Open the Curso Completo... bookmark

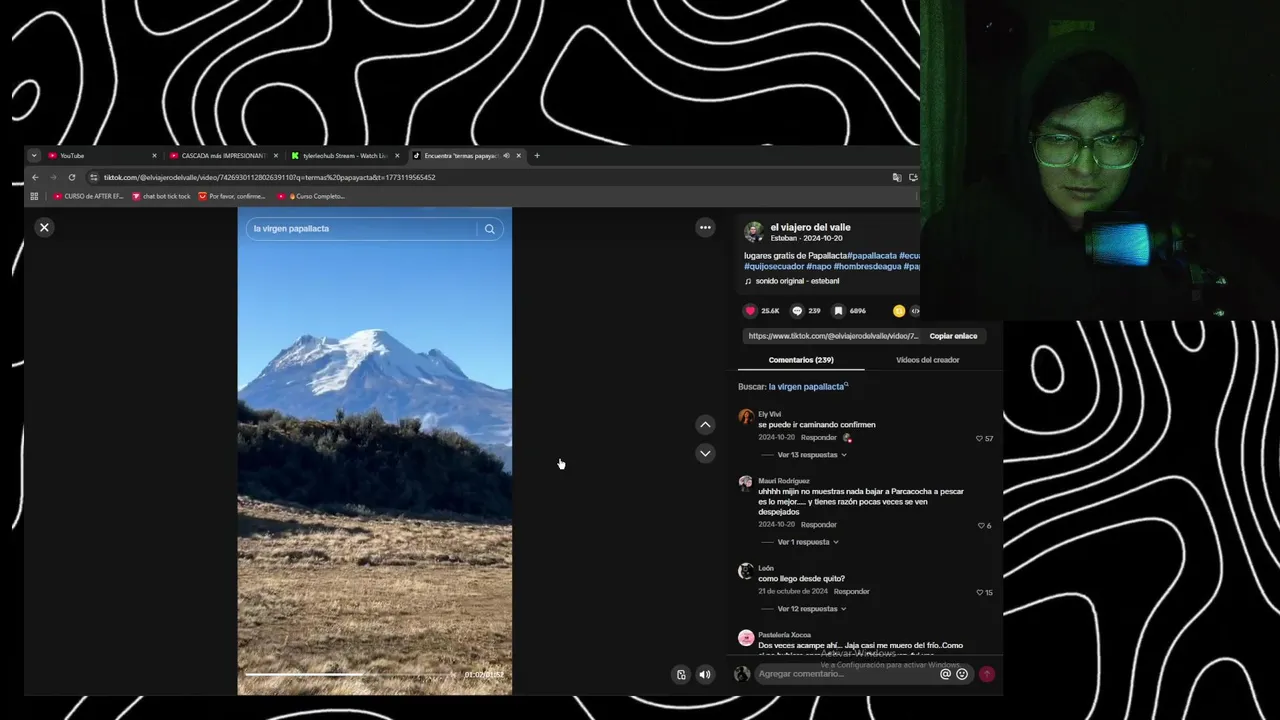coord(311,196)
